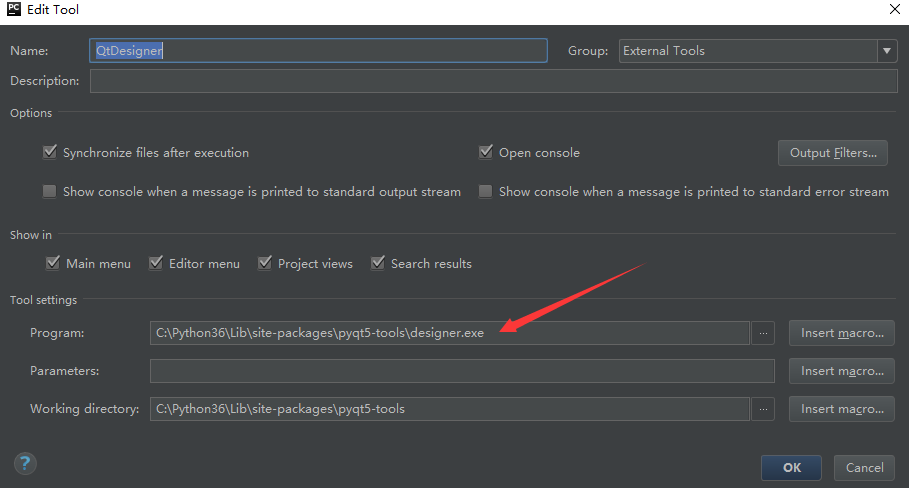Insert macro for the Program field
Image resolution: width=909 pixels, height=488 pixels.
842,333
